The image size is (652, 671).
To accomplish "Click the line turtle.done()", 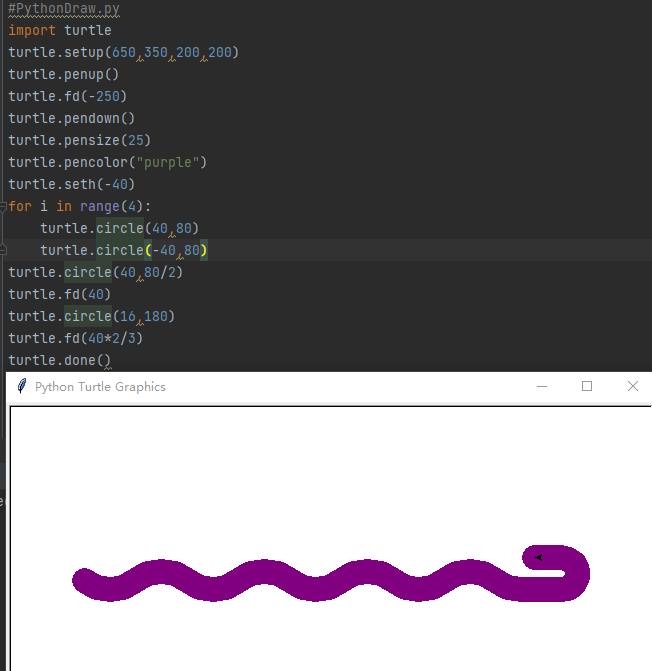I will 59,360.
